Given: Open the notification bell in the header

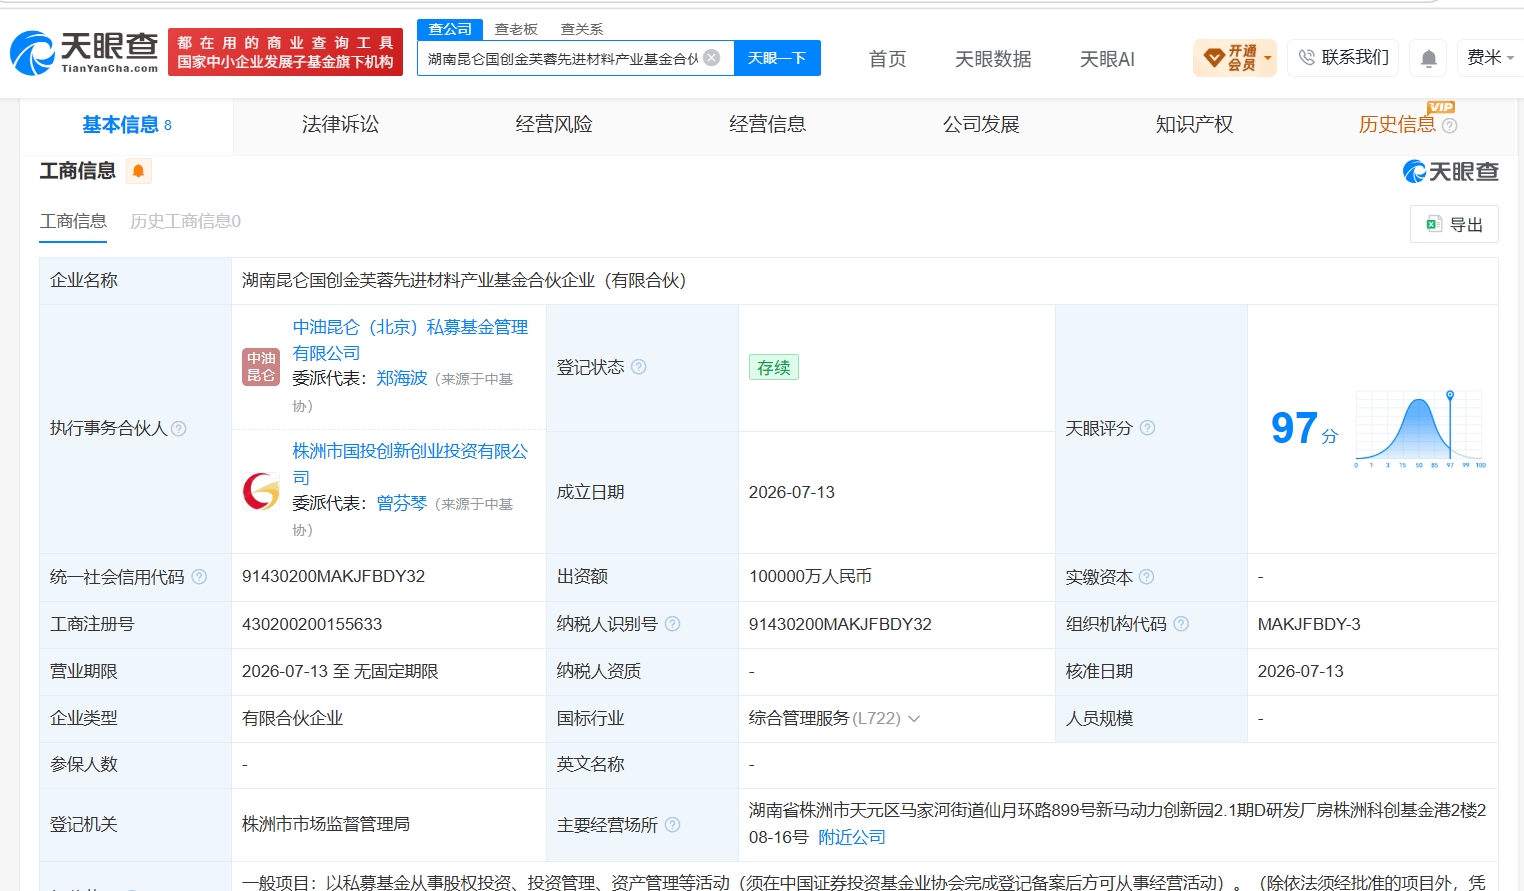Looking at the screenshot, I should pyautogui.click(x=1429, y=58).
